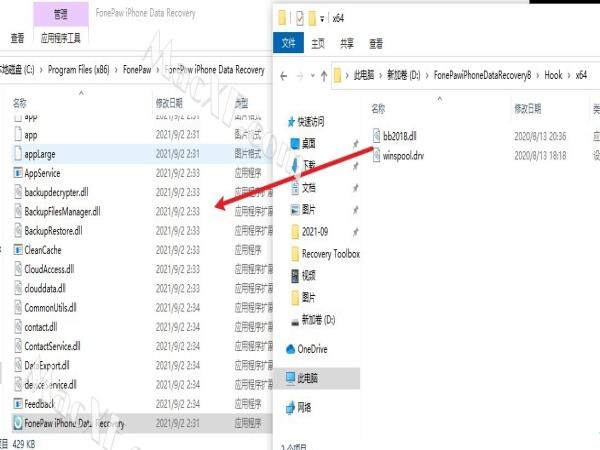Click FonePaw breadcrumb in left window
This screenshot has width=600, height=450.
tap(137, 70)
